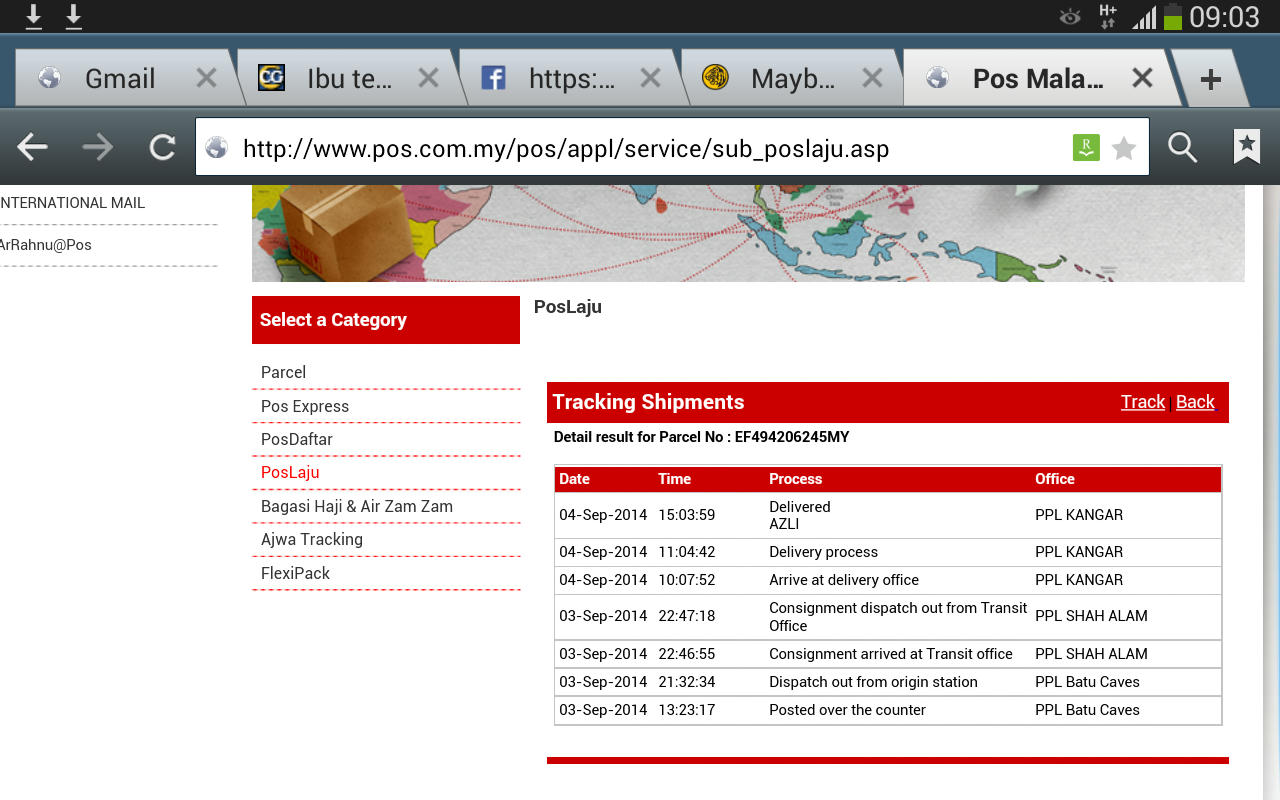Focus the URL address bar

(x=672, y=148)
